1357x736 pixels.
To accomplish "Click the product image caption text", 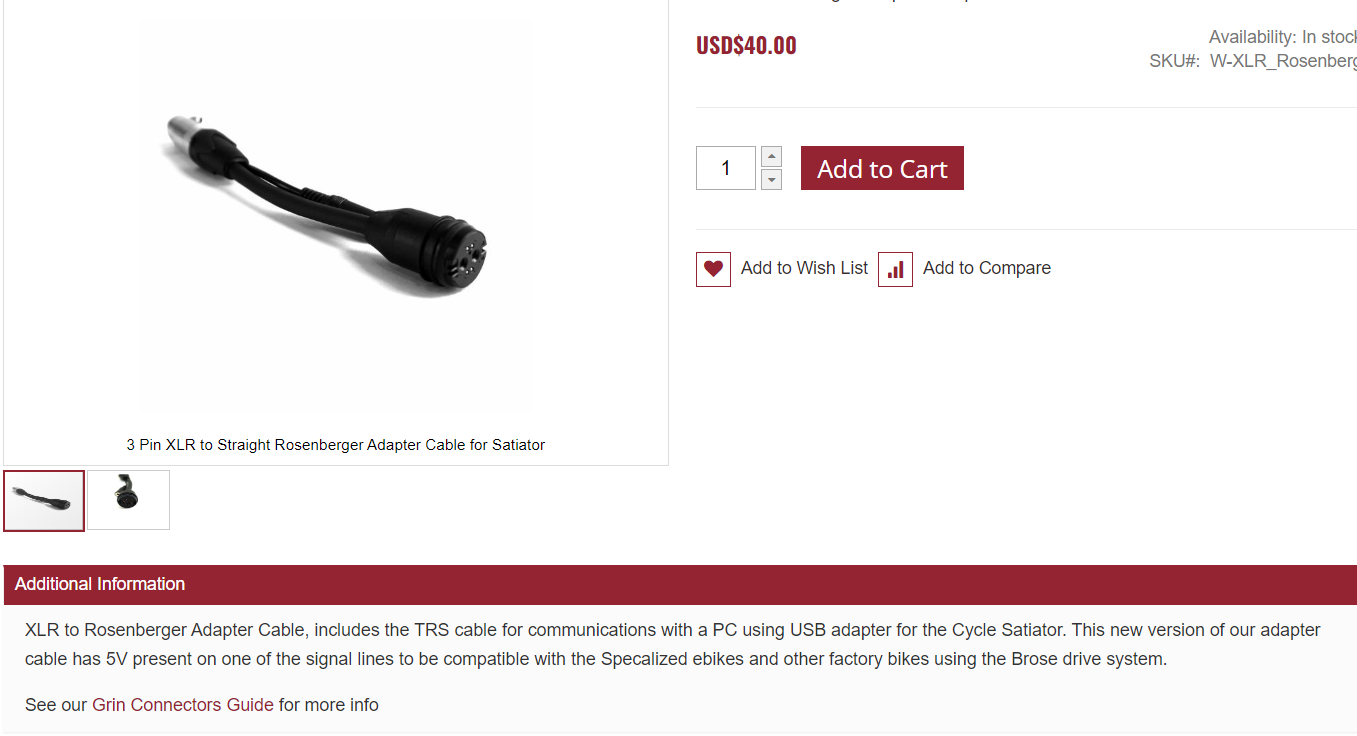I will pos(335,445).
